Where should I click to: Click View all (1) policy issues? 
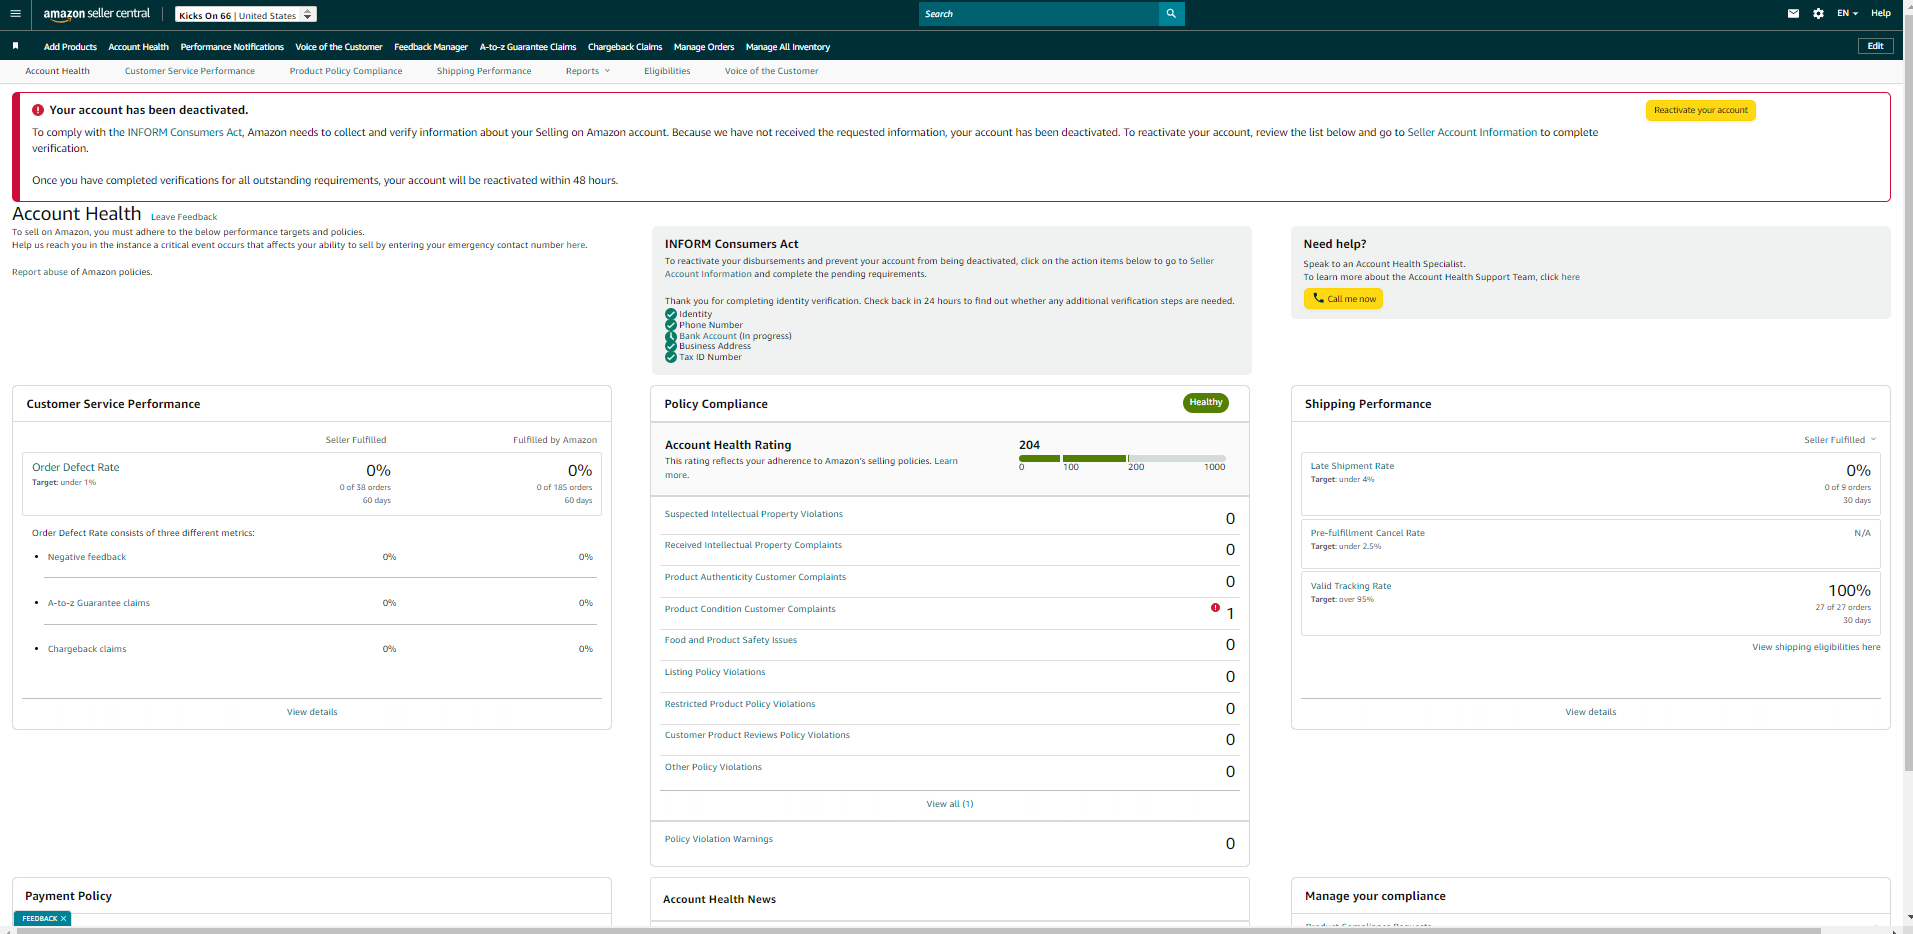tap(950, 804)
